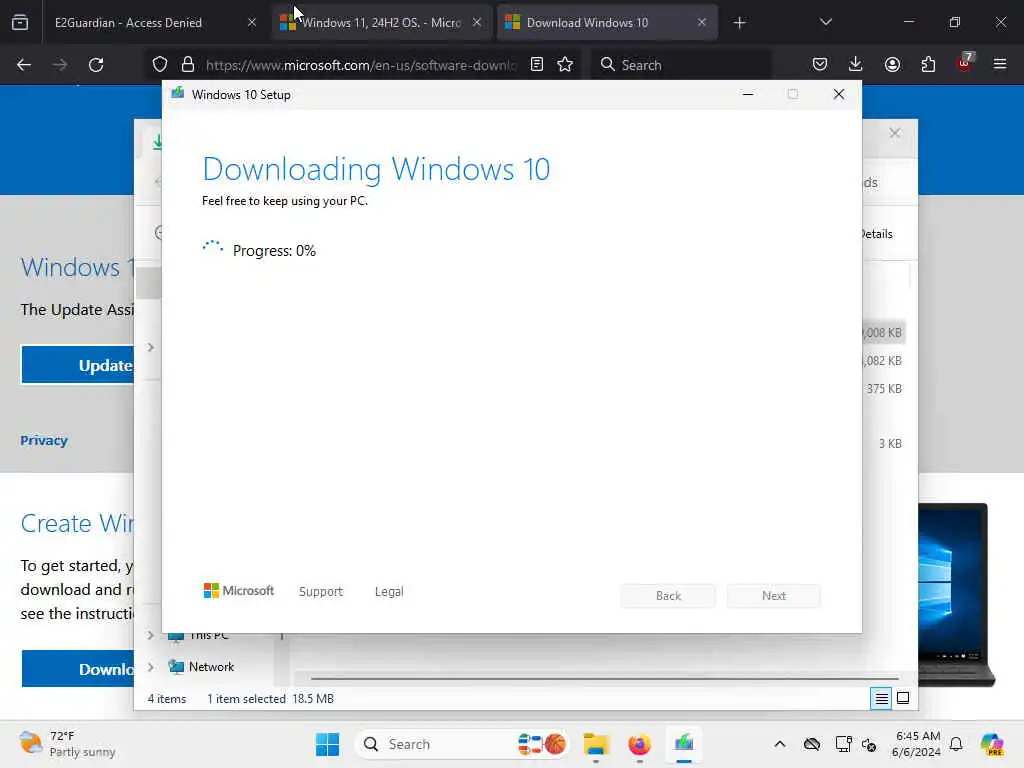
Task: Show hidden system tray icons
Action: pyautogui.click(x=780, y=744)
